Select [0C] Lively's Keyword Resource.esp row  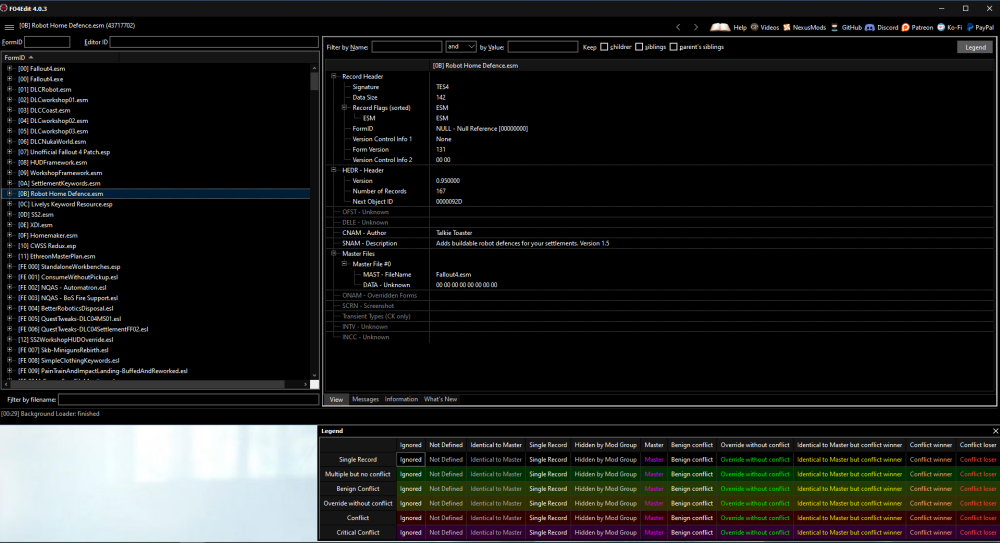(x=156, y=204)
